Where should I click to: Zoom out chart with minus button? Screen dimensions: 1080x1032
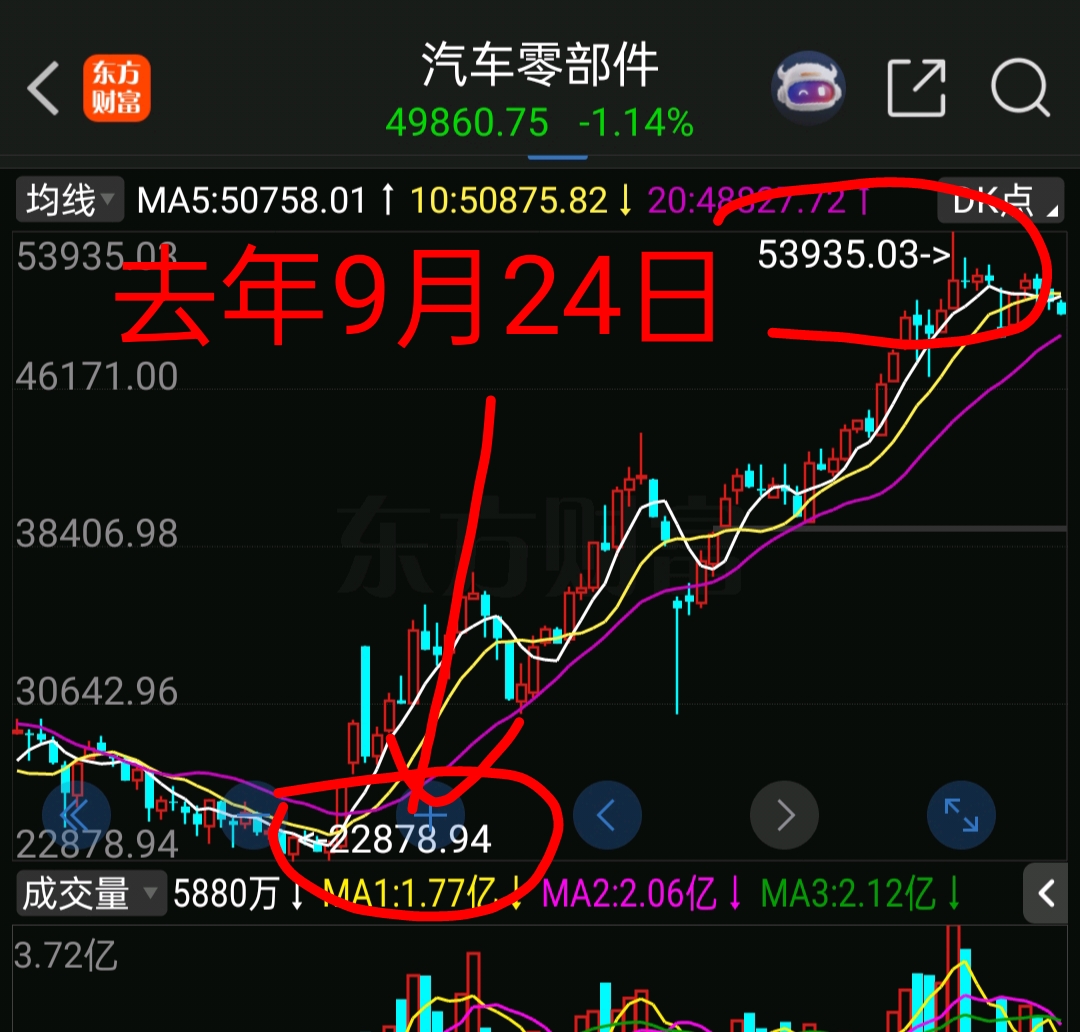click(253, 816)
